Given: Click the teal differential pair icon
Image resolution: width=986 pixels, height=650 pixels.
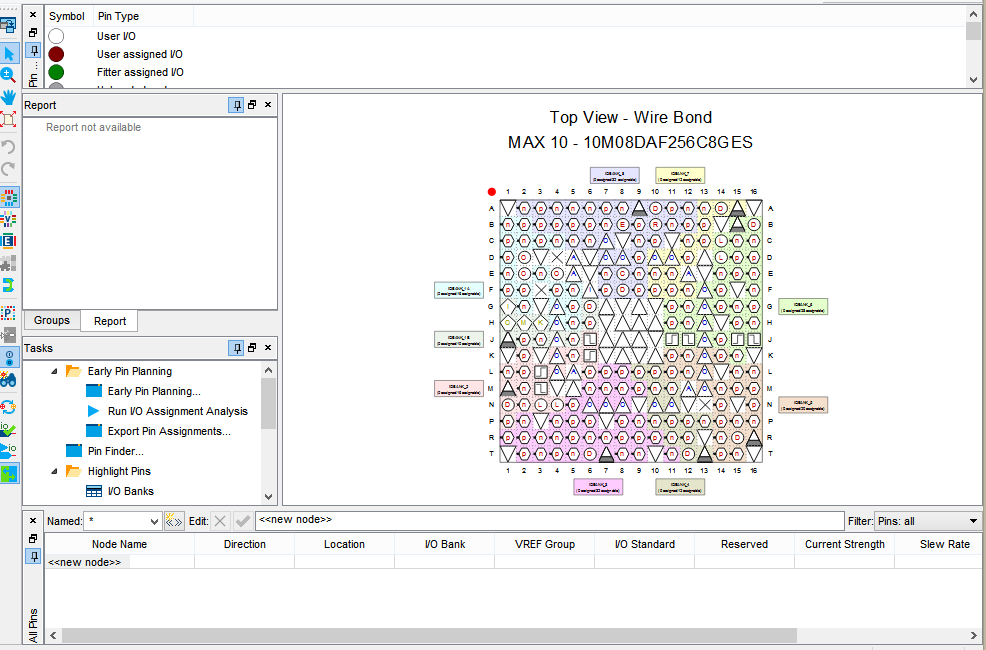Looking at the screenshot, I should [x=9, y=284].
